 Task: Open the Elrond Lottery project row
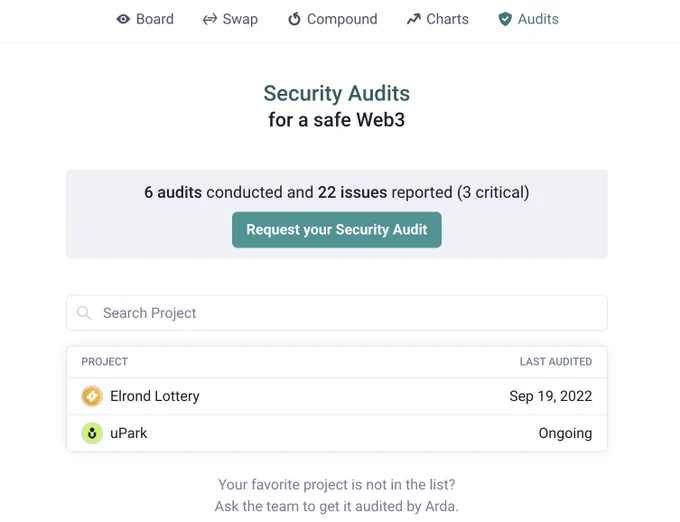coord(337,396)
